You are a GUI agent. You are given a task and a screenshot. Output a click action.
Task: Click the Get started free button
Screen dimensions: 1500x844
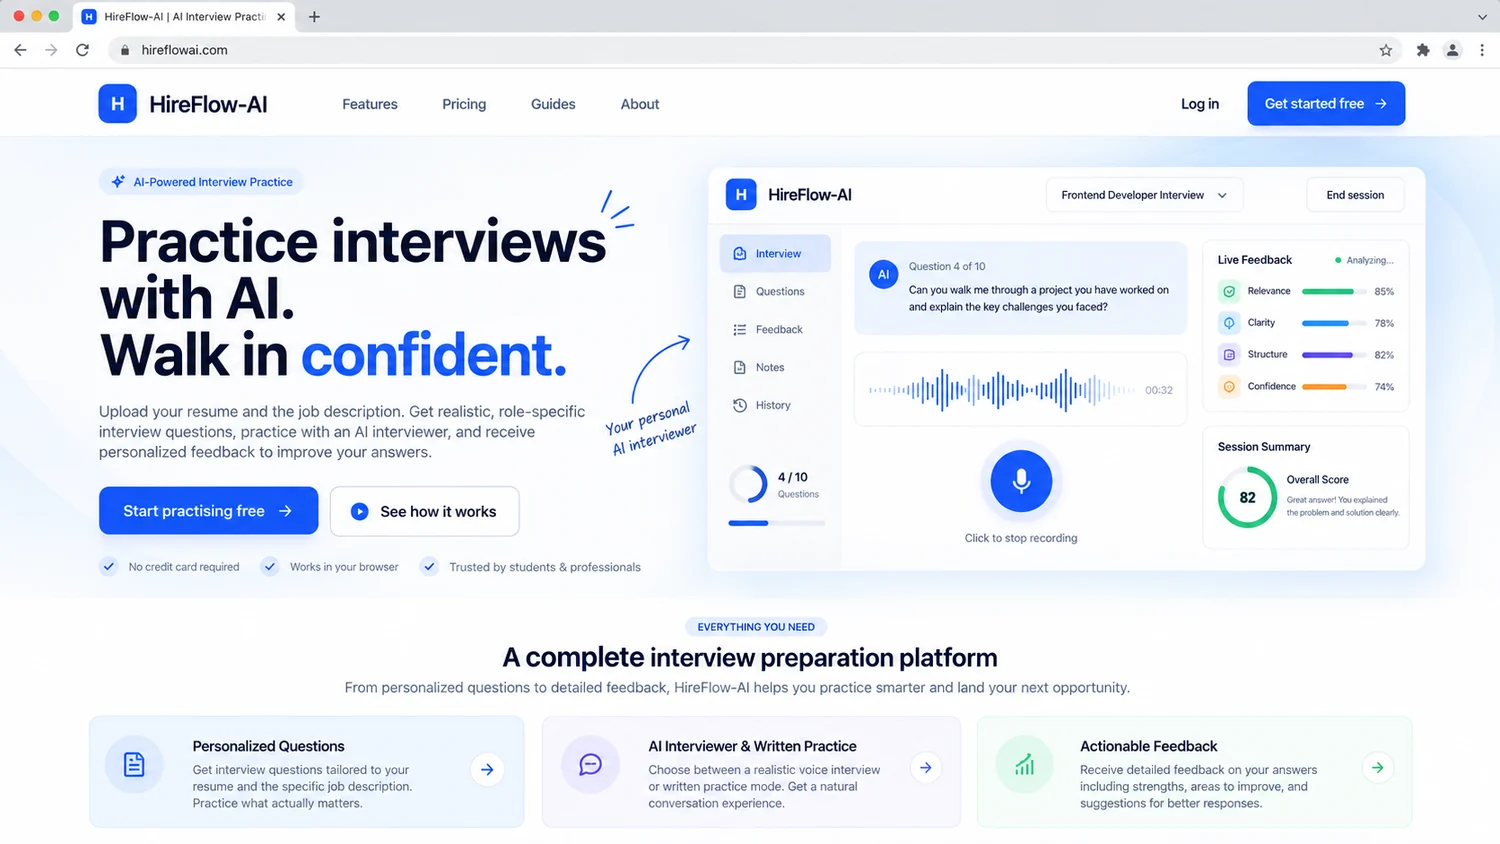[1326, 104]
